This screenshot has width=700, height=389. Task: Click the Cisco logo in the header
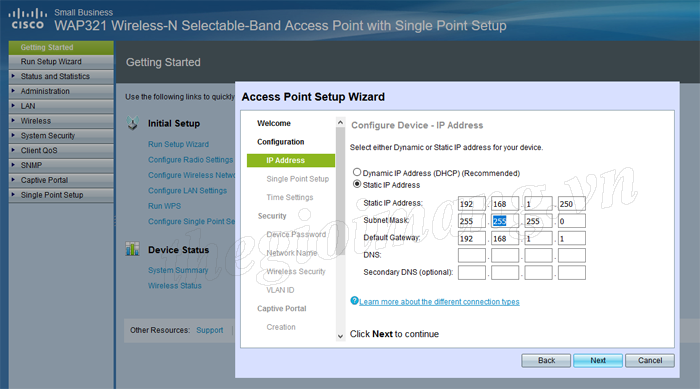[x=28, y=19]
